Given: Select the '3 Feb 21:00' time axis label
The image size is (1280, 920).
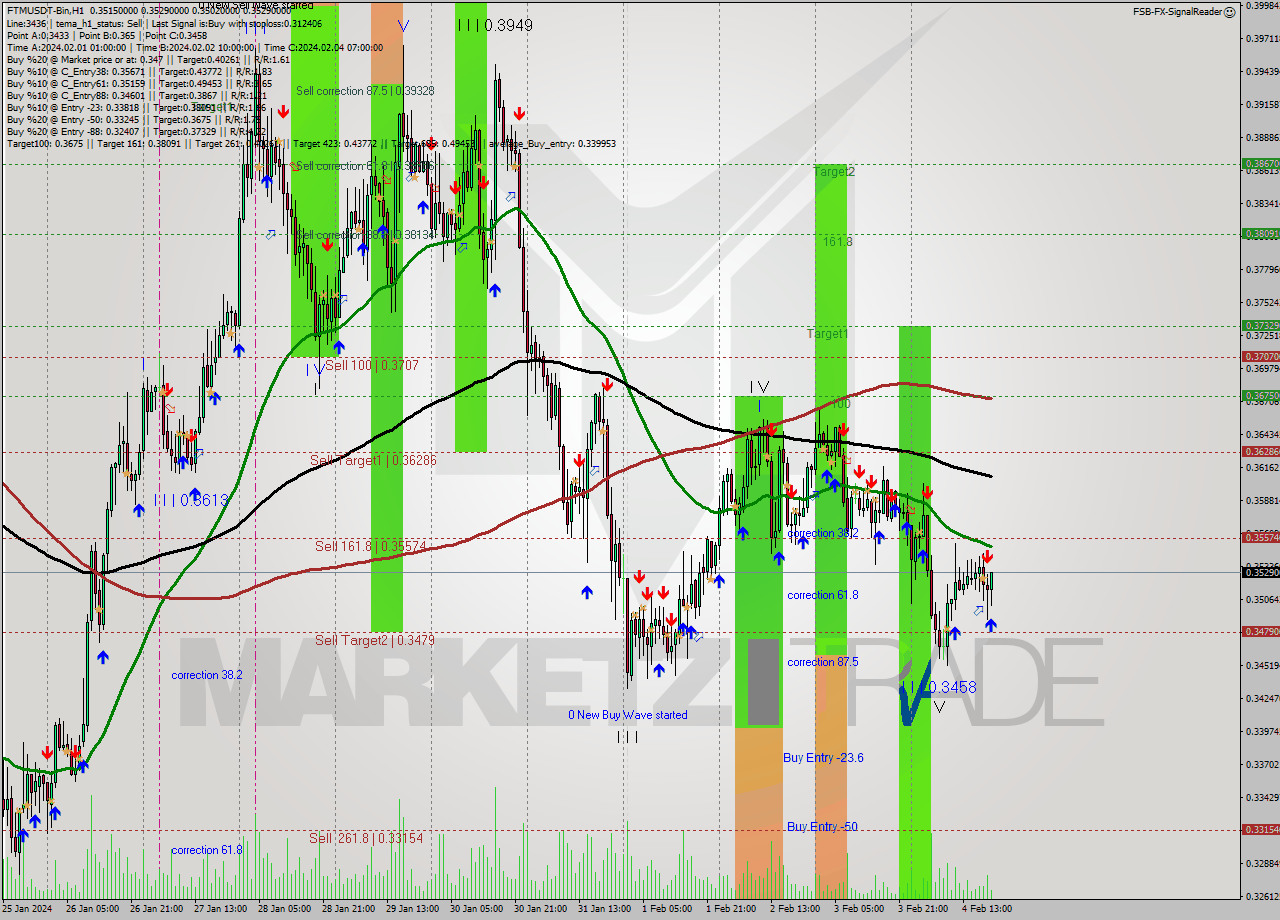Looking at the screenshot, I should click(x=923, y=909).
